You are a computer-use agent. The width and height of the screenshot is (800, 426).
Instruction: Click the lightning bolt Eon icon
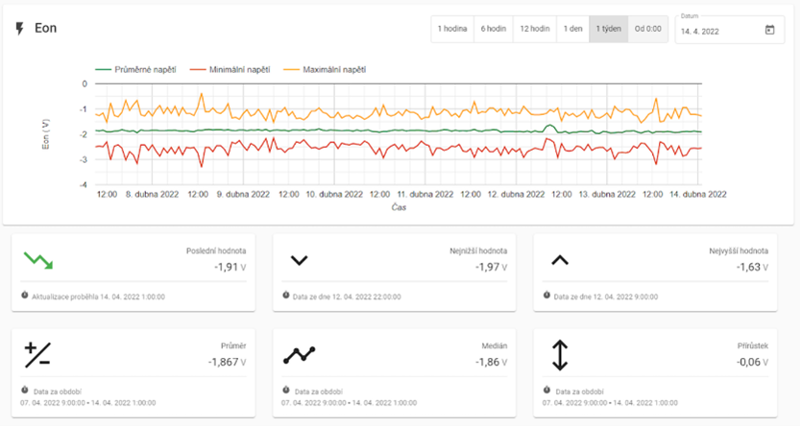pos(19,28)
